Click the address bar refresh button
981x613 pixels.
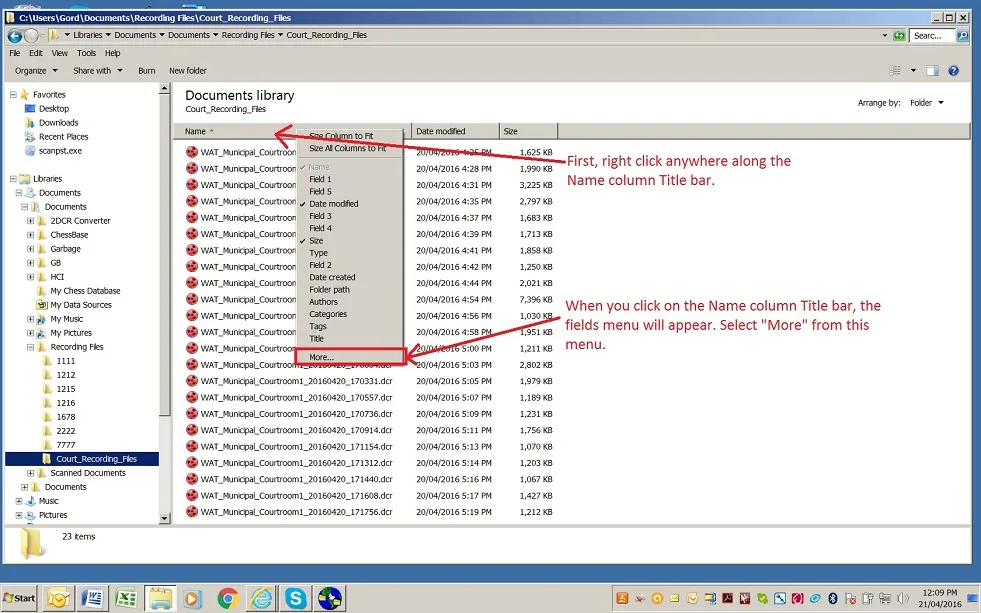899,36
